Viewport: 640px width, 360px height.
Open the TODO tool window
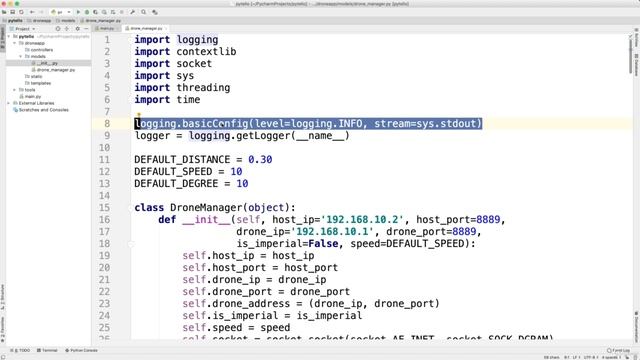(x=20, y=350)
